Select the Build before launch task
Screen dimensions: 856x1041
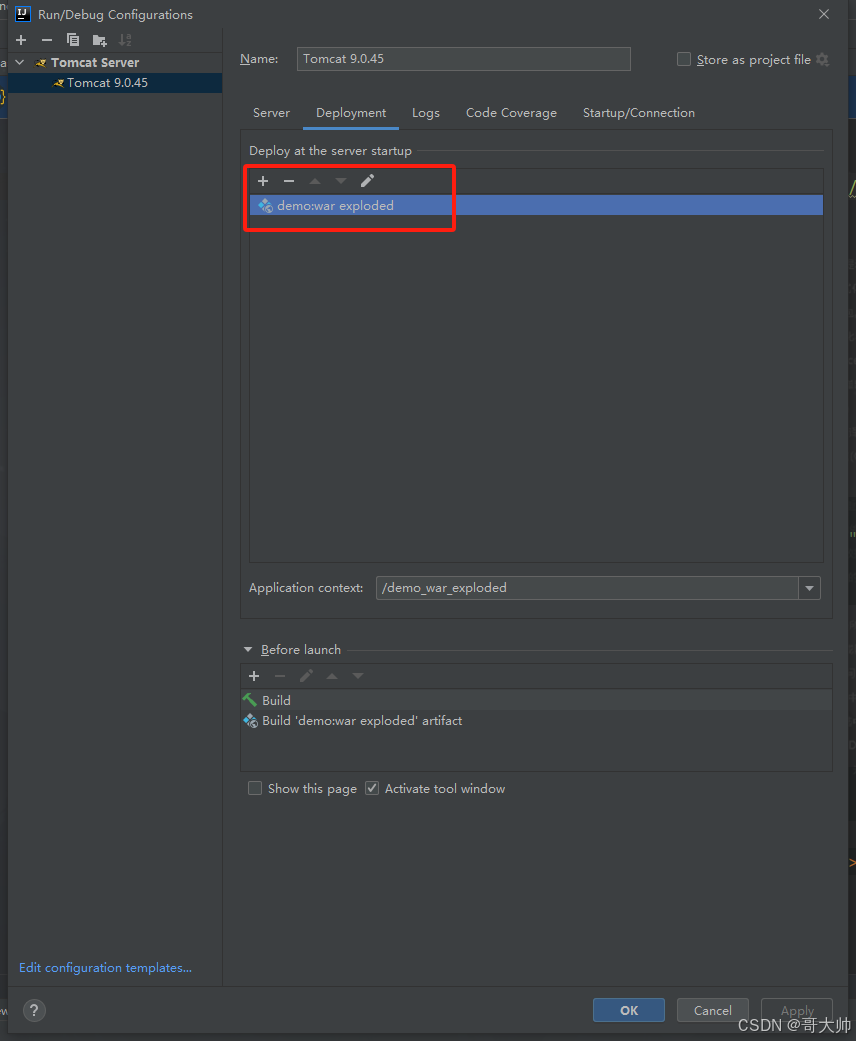click(x=537, y=700)
